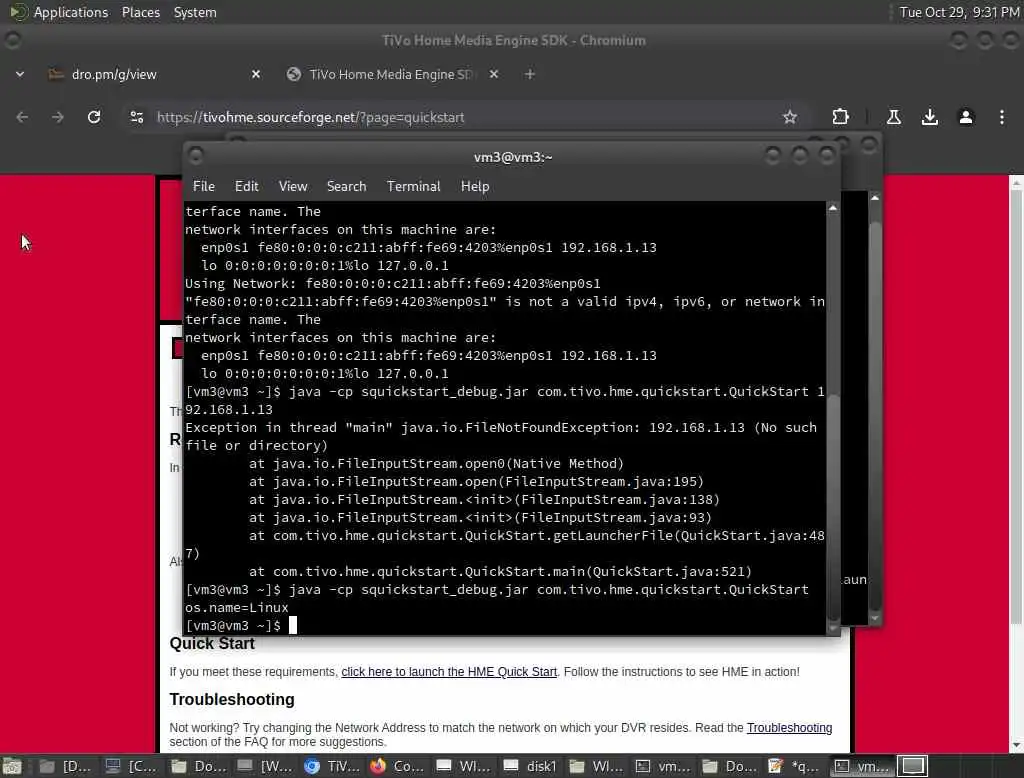Open terminal View menu
This screenshot has width=1024, height=778.
[293, 186]
